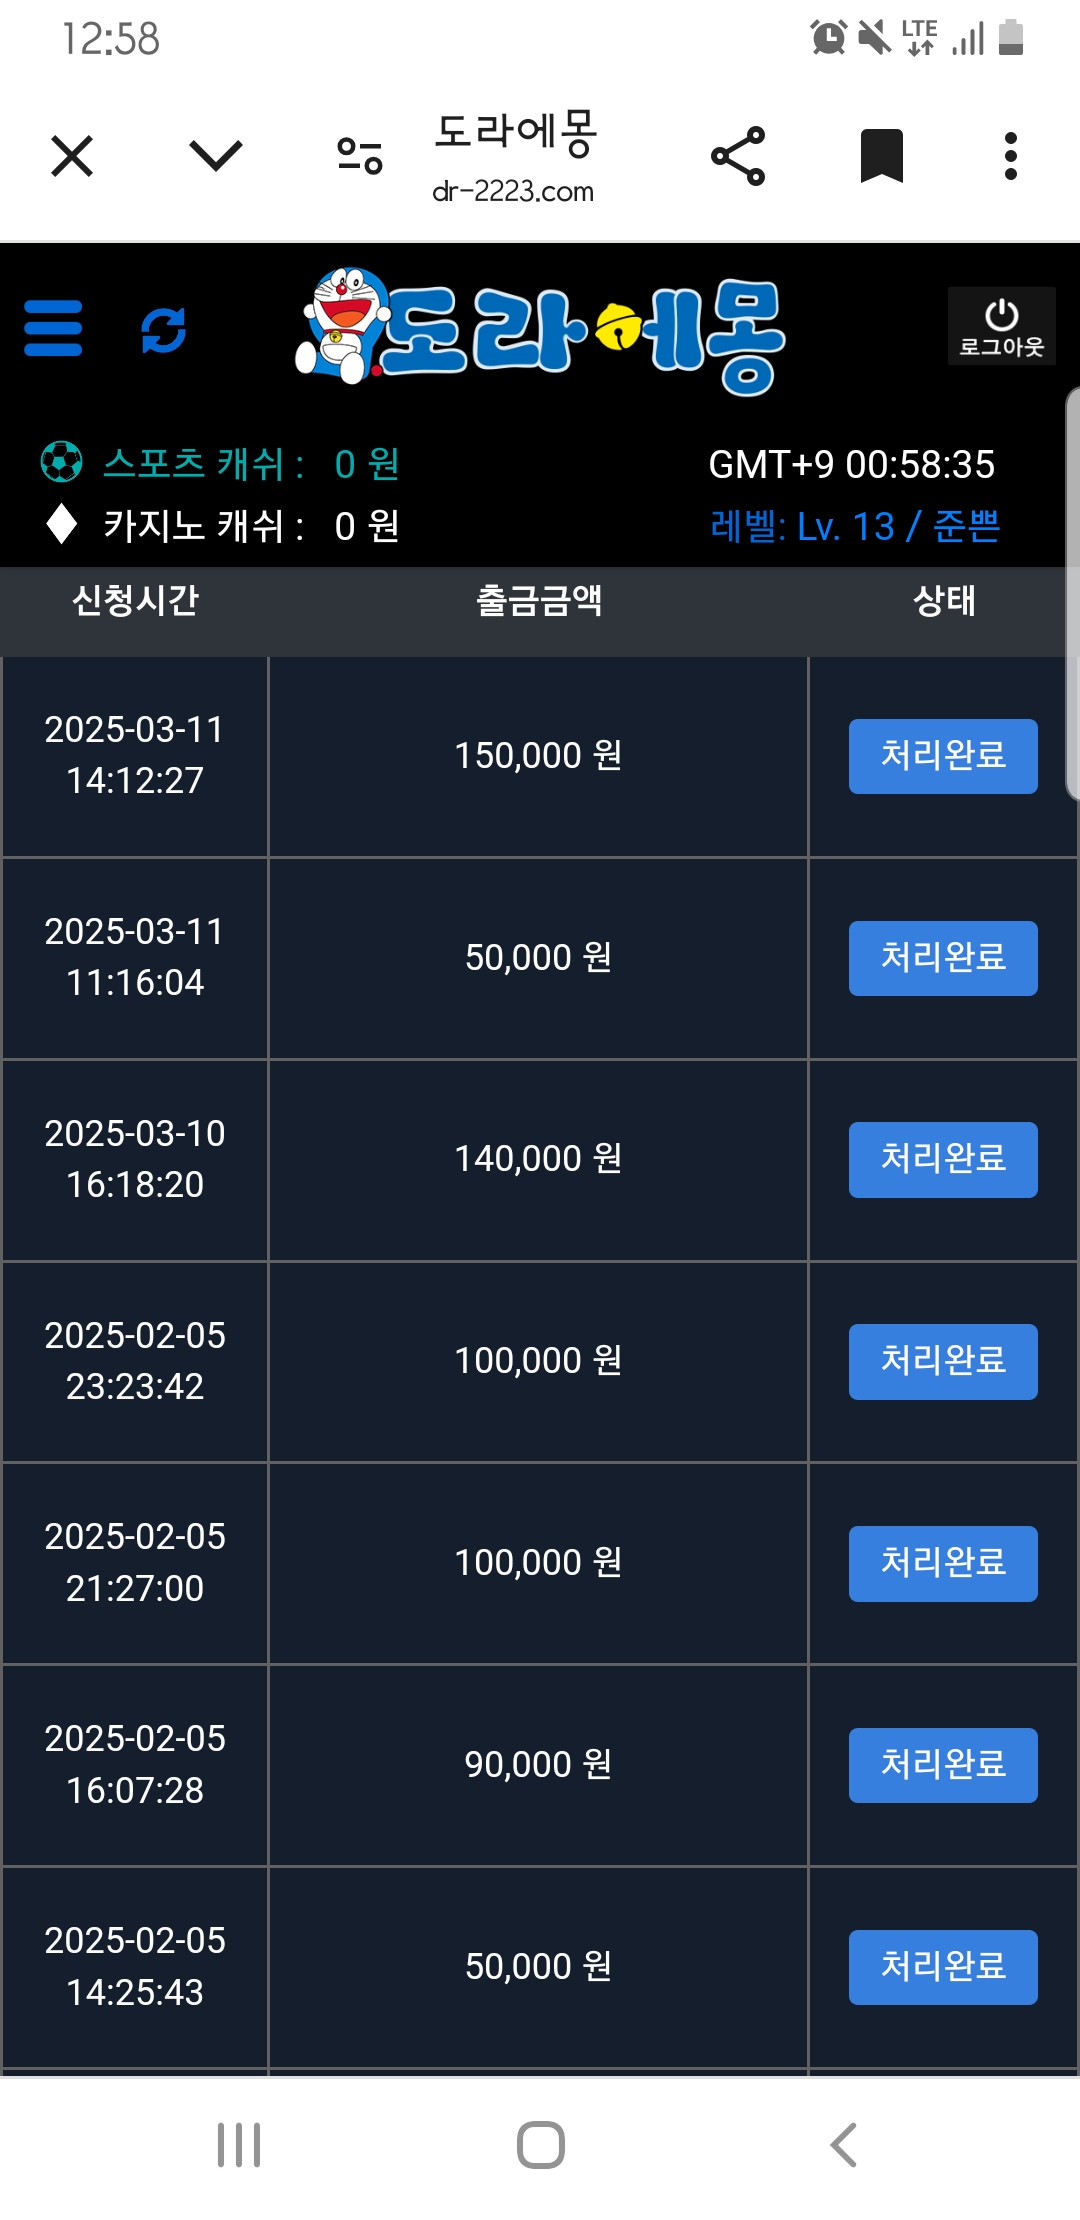Click status button for 90,000 원 withdrawal
Image resolution: width=1080 pixels, height=2220 pixels.
(x=943, y=1765)
